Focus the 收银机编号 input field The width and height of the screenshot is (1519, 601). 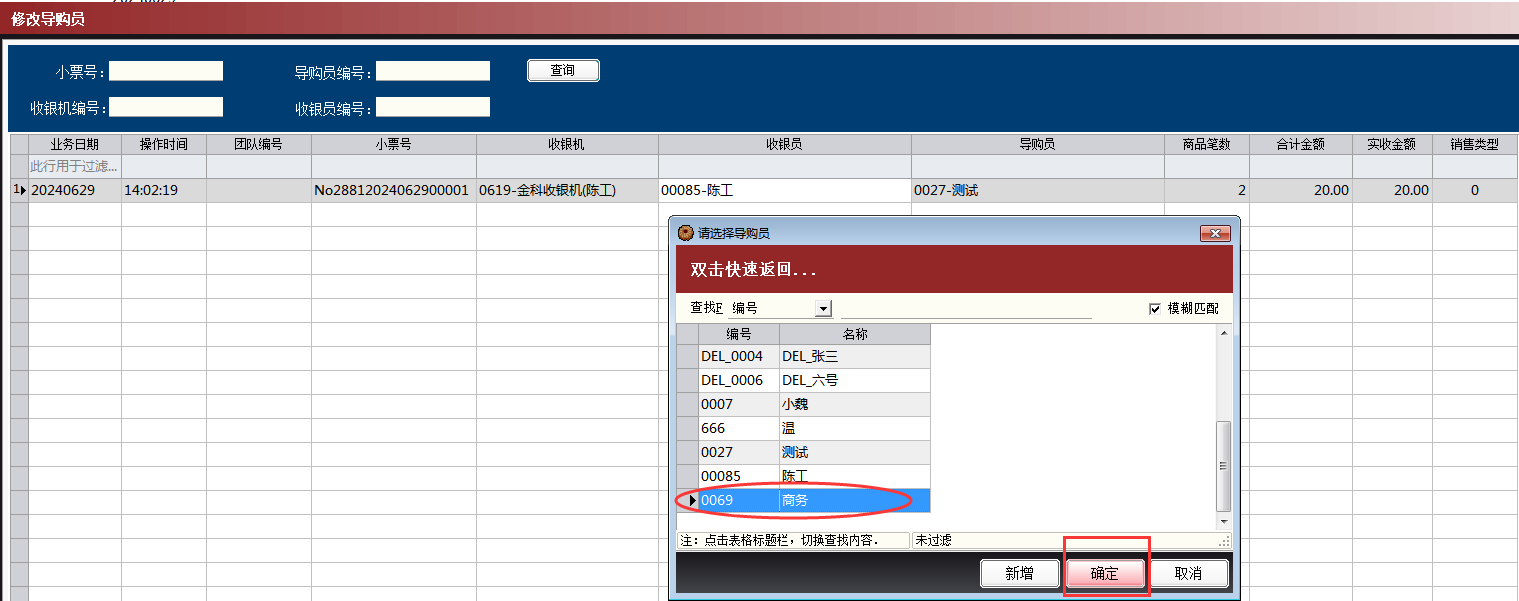click(x=166, y=107)
